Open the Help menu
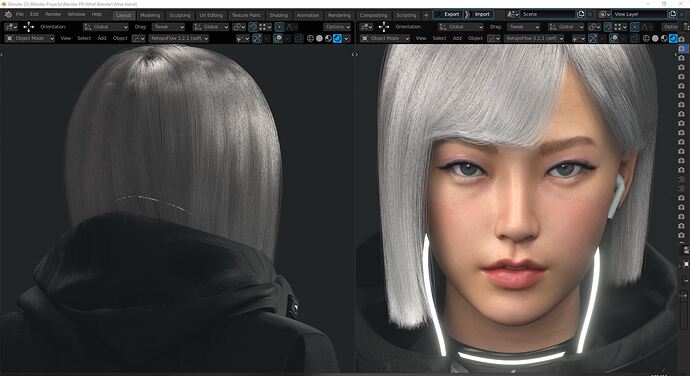The height and width of the screenshot is (376, 690). point(97,14)
